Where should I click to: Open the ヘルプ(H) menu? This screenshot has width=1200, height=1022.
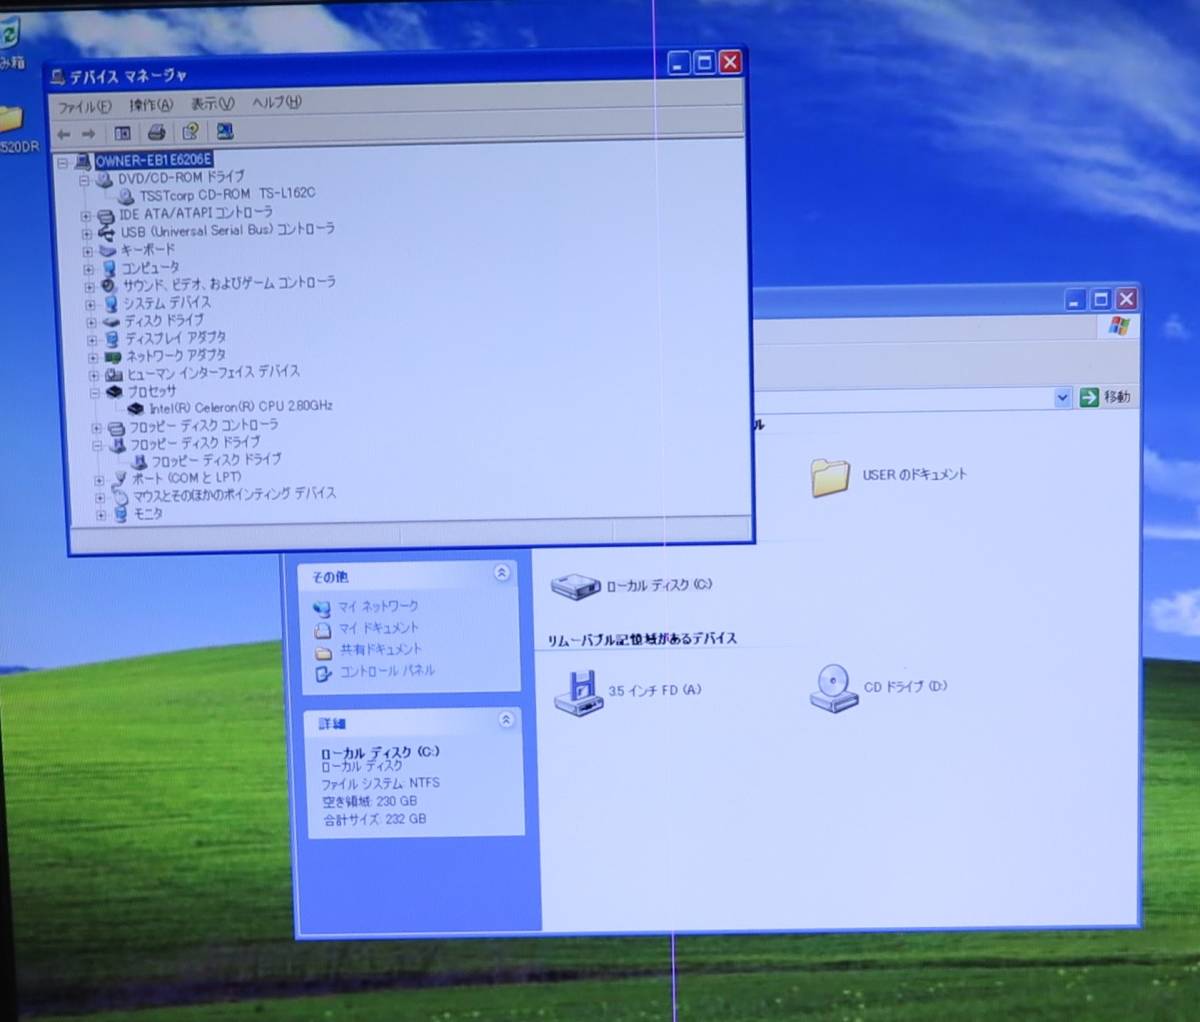tap(276, 102)
